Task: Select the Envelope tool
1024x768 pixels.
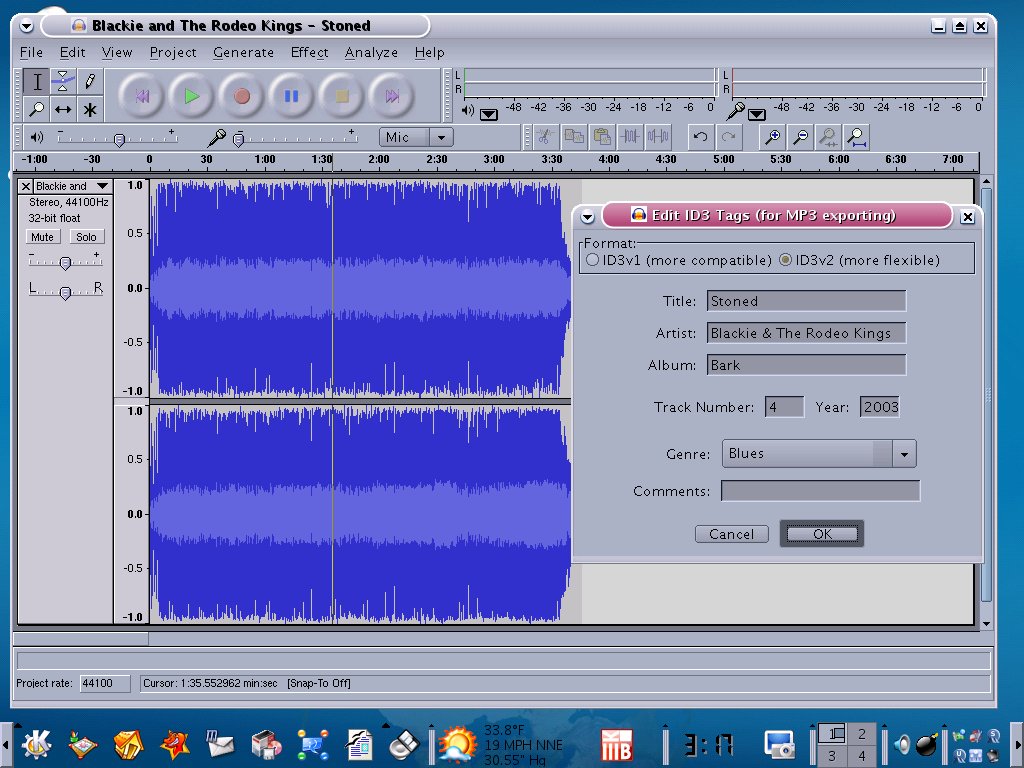Action: (x=63, y=81)
